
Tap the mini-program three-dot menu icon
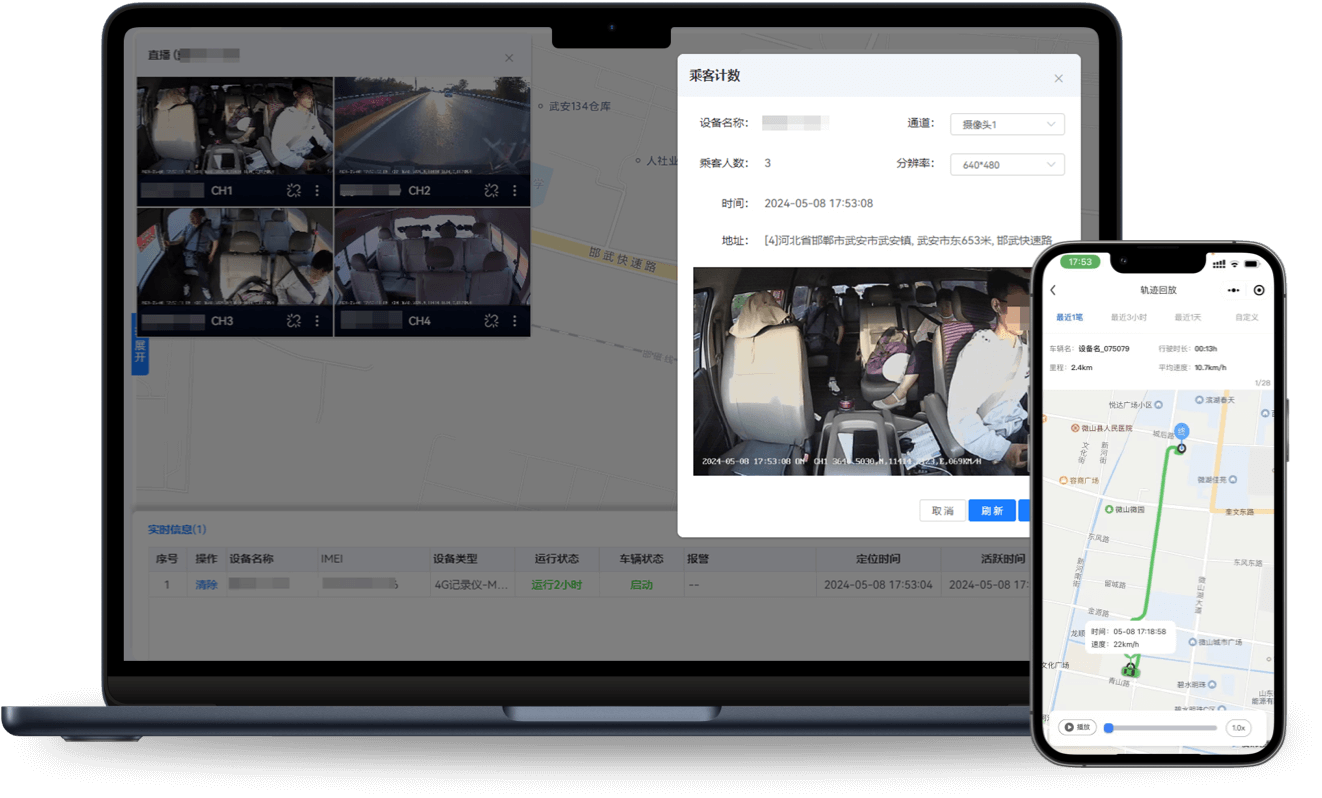click(1234, 290)
